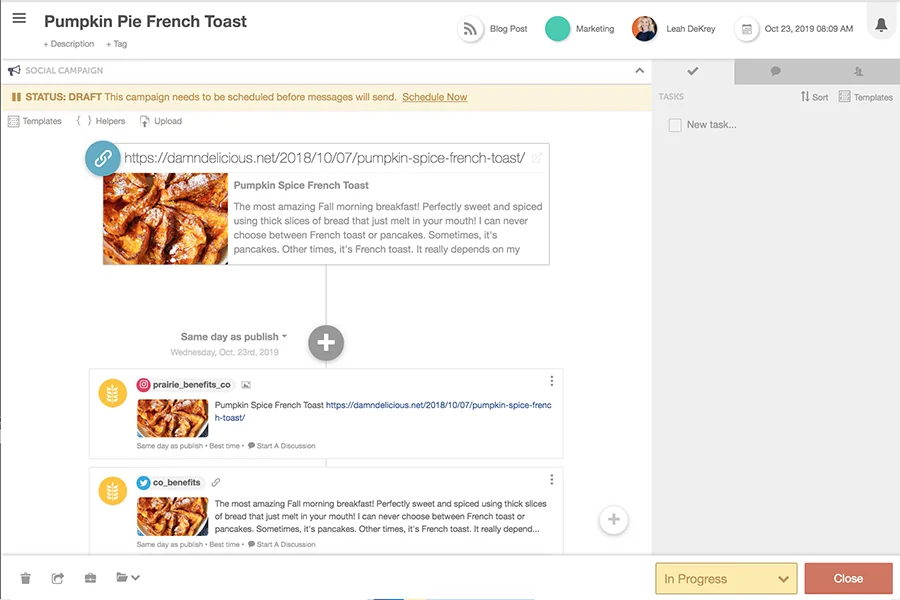This screenshot has height=600, width=900.
Task: Collapse the Social Campaign section chevron
Action: (x=638, y=71)
